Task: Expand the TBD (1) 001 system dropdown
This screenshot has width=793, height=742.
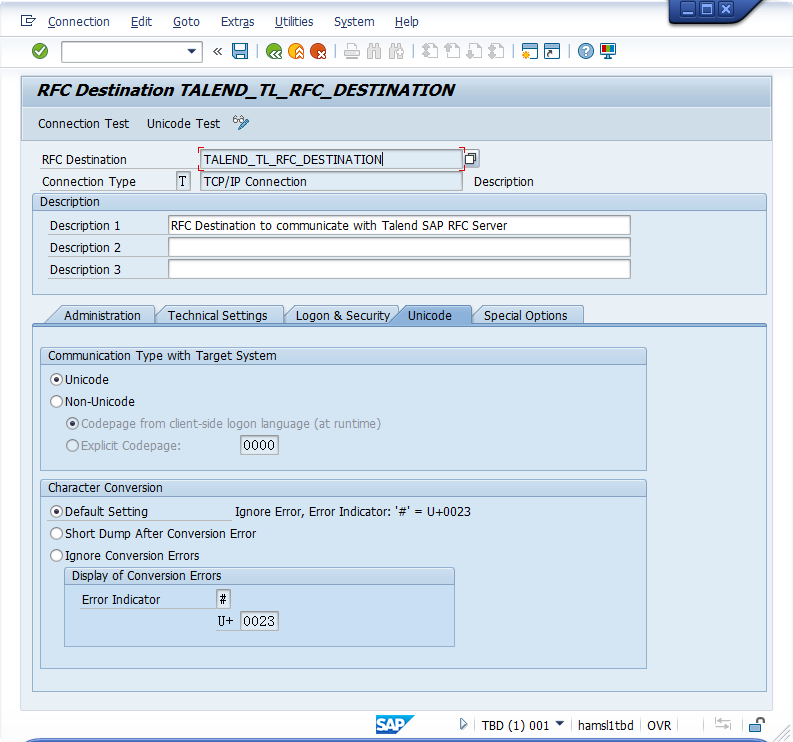Action: [560, 725]
